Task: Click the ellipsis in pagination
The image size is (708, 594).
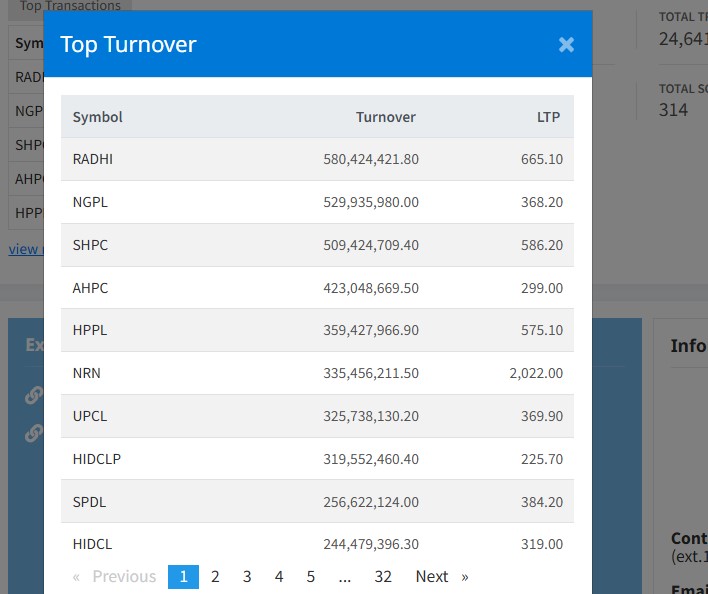Action: (345, 577)
